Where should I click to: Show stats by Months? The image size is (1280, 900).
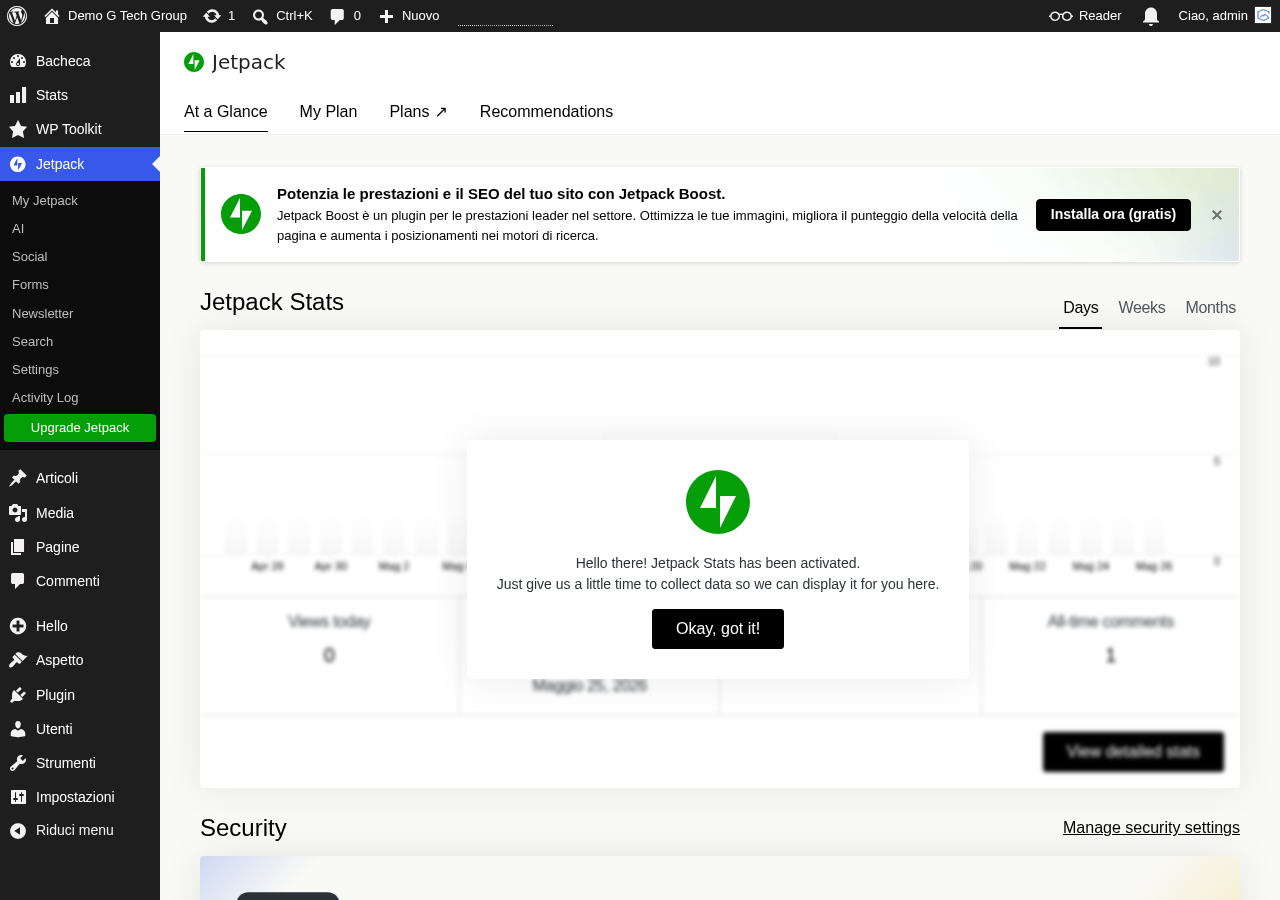point(1211,308)
